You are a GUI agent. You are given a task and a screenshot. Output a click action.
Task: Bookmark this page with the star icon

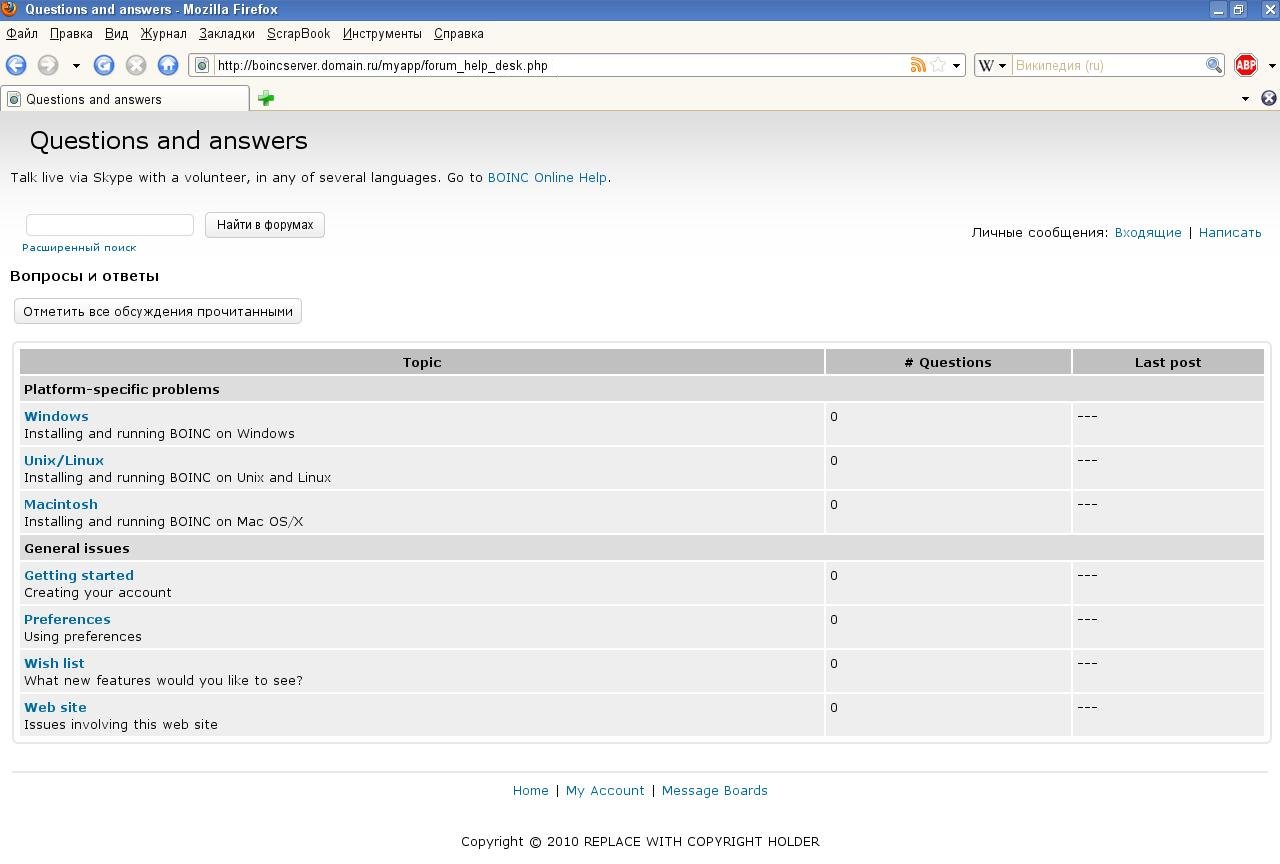pos(938,65)
